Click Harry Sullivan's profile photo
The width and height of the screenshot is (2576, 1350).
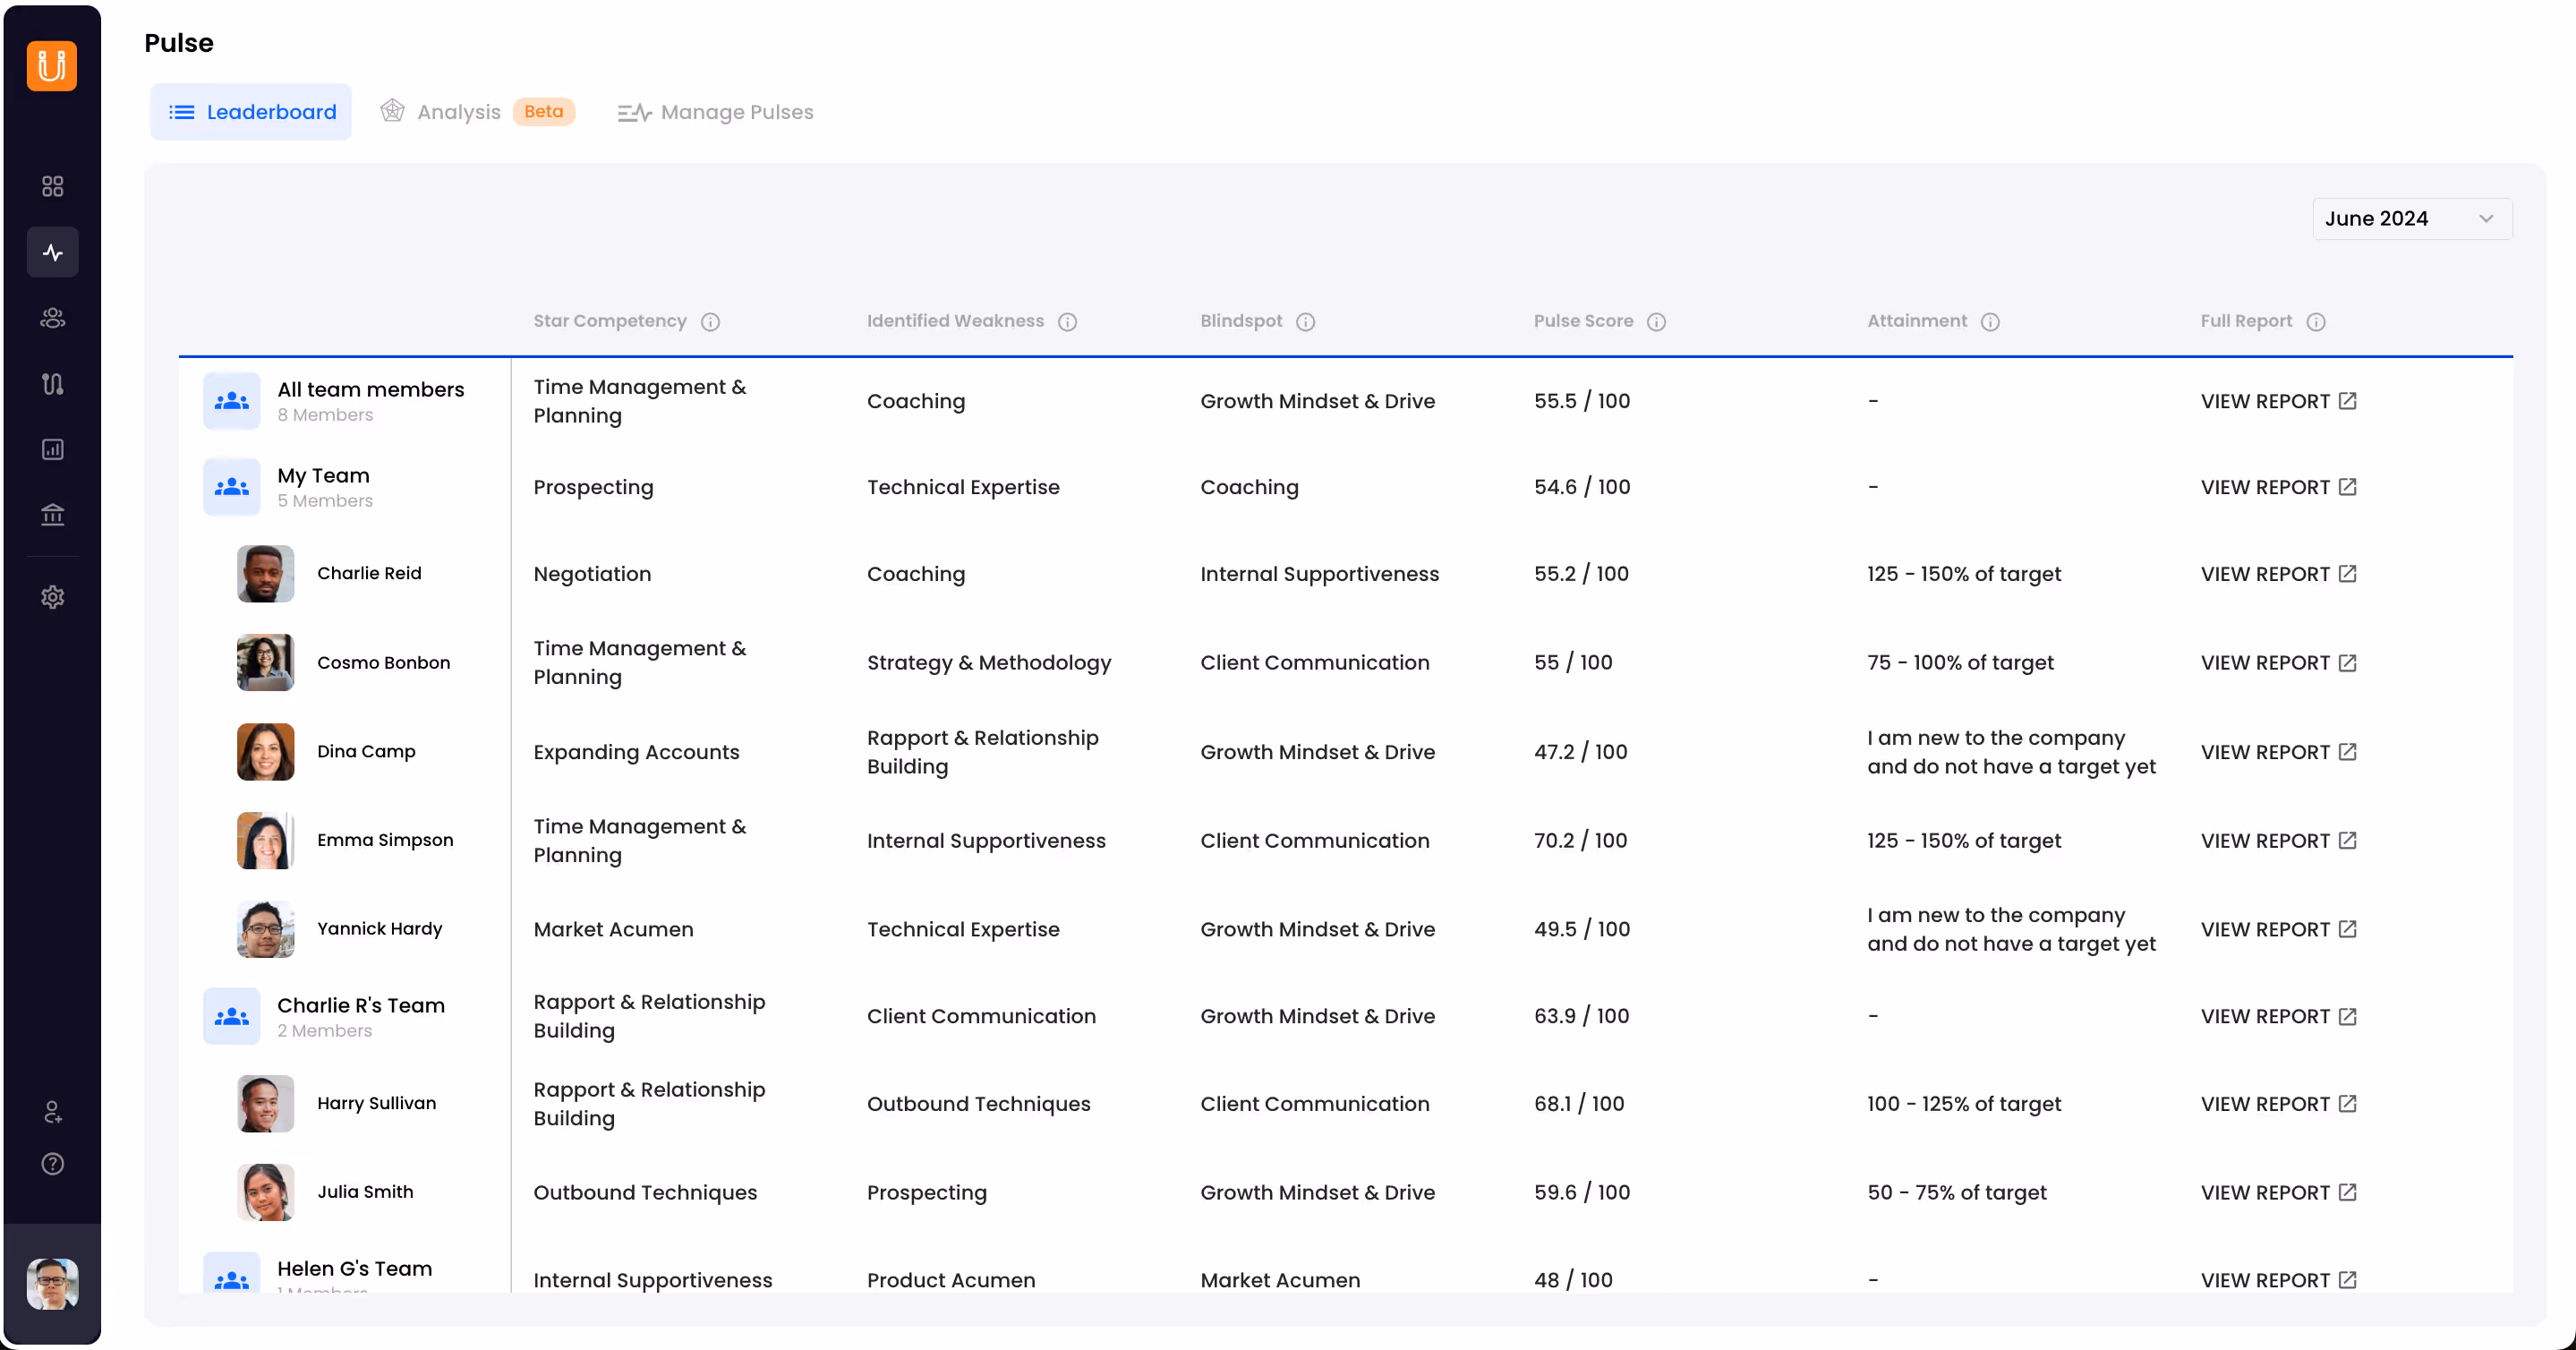pyautogui.click(x=265, y=1104)
